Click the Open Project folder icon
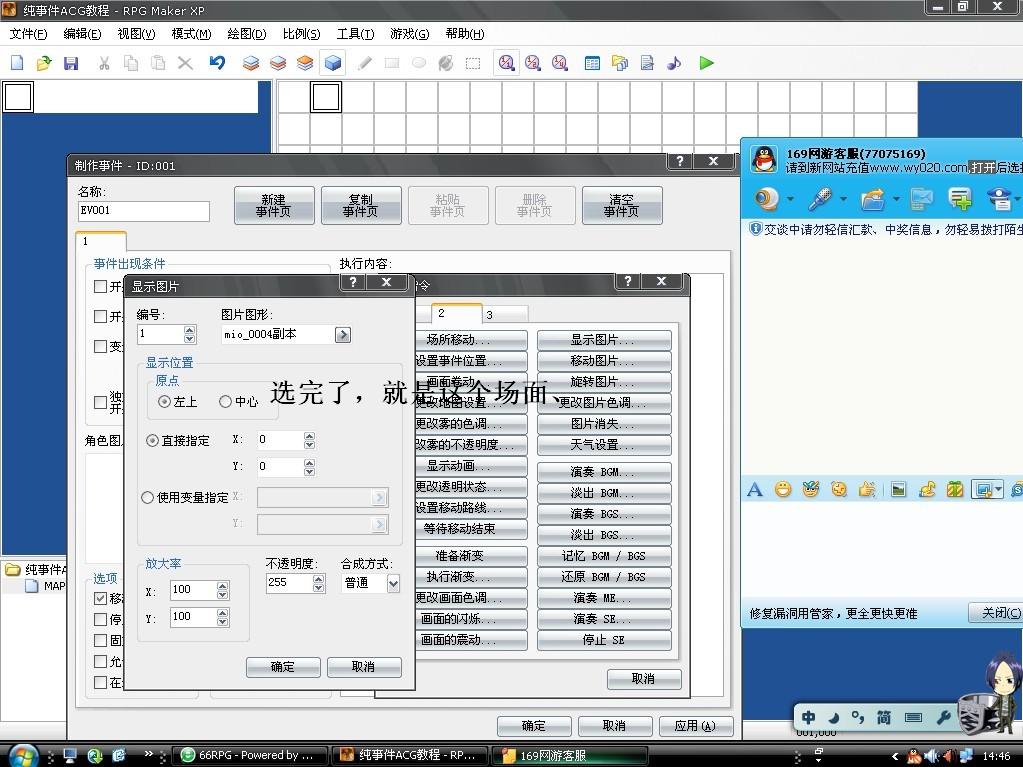Image resolution: width=1023 pixels, height=767 pixels. click(x=44, y=63)
